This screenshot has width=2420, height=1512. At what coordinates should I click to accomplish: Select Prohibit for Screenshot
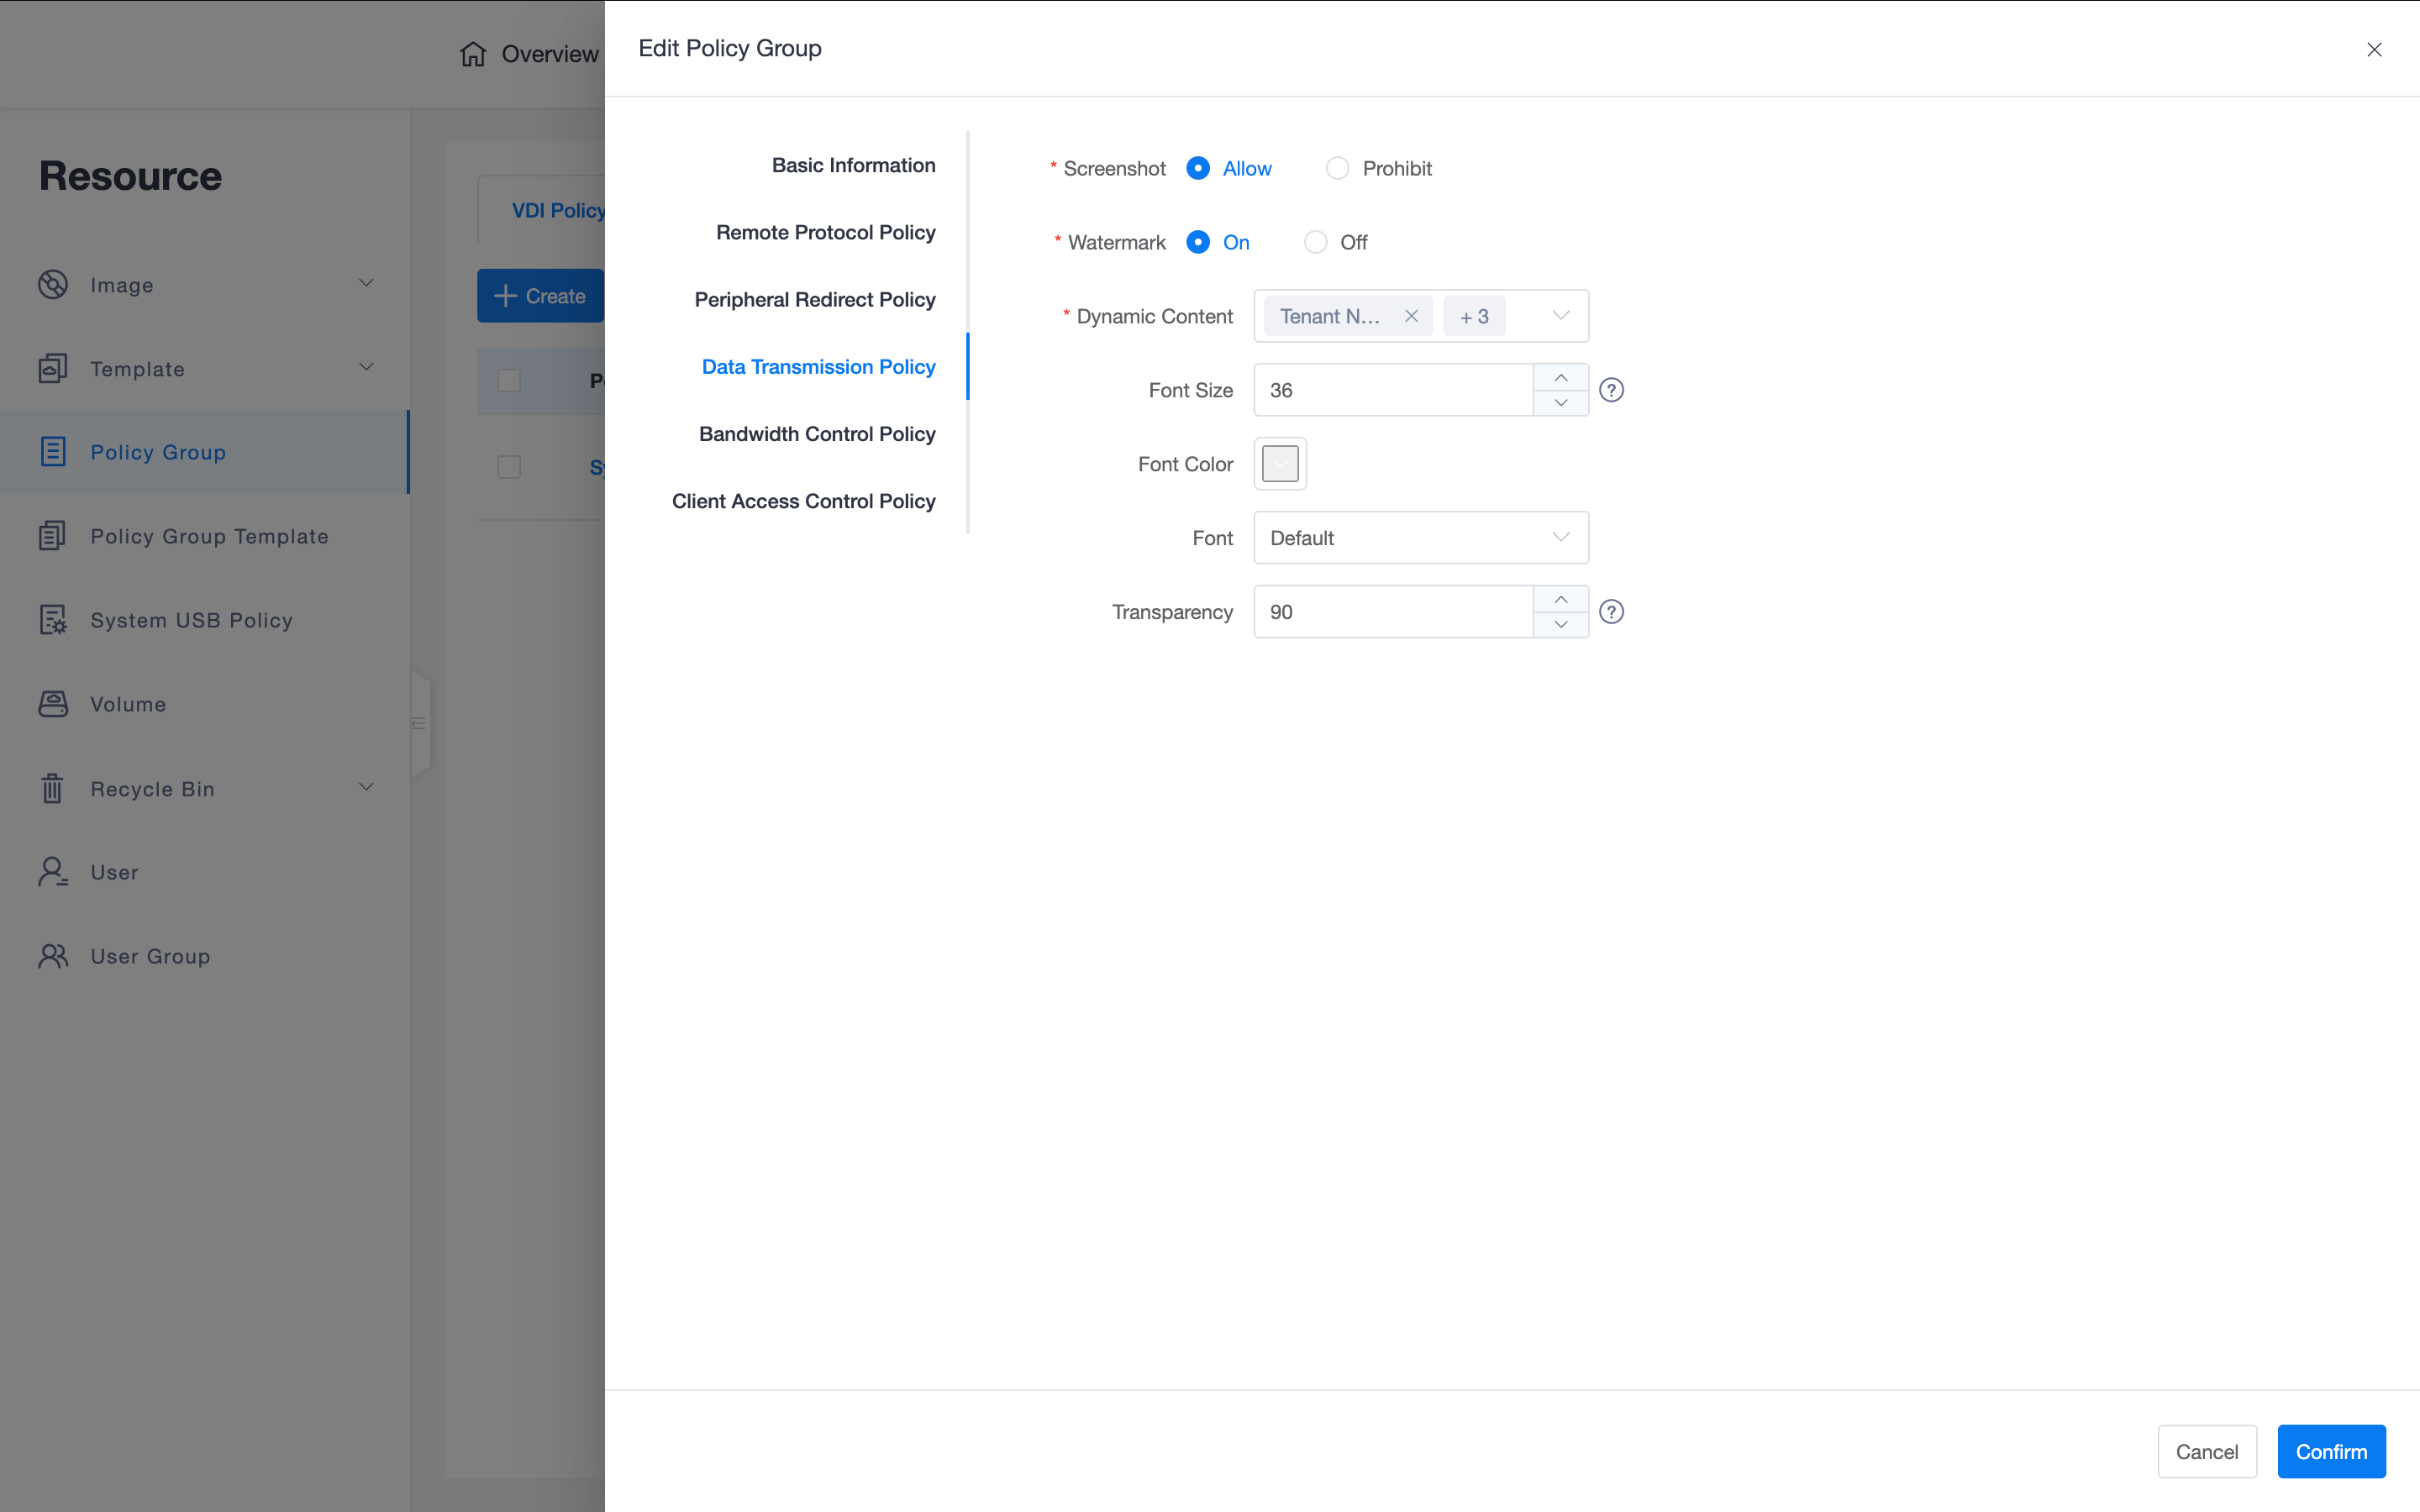point(1337,168)
